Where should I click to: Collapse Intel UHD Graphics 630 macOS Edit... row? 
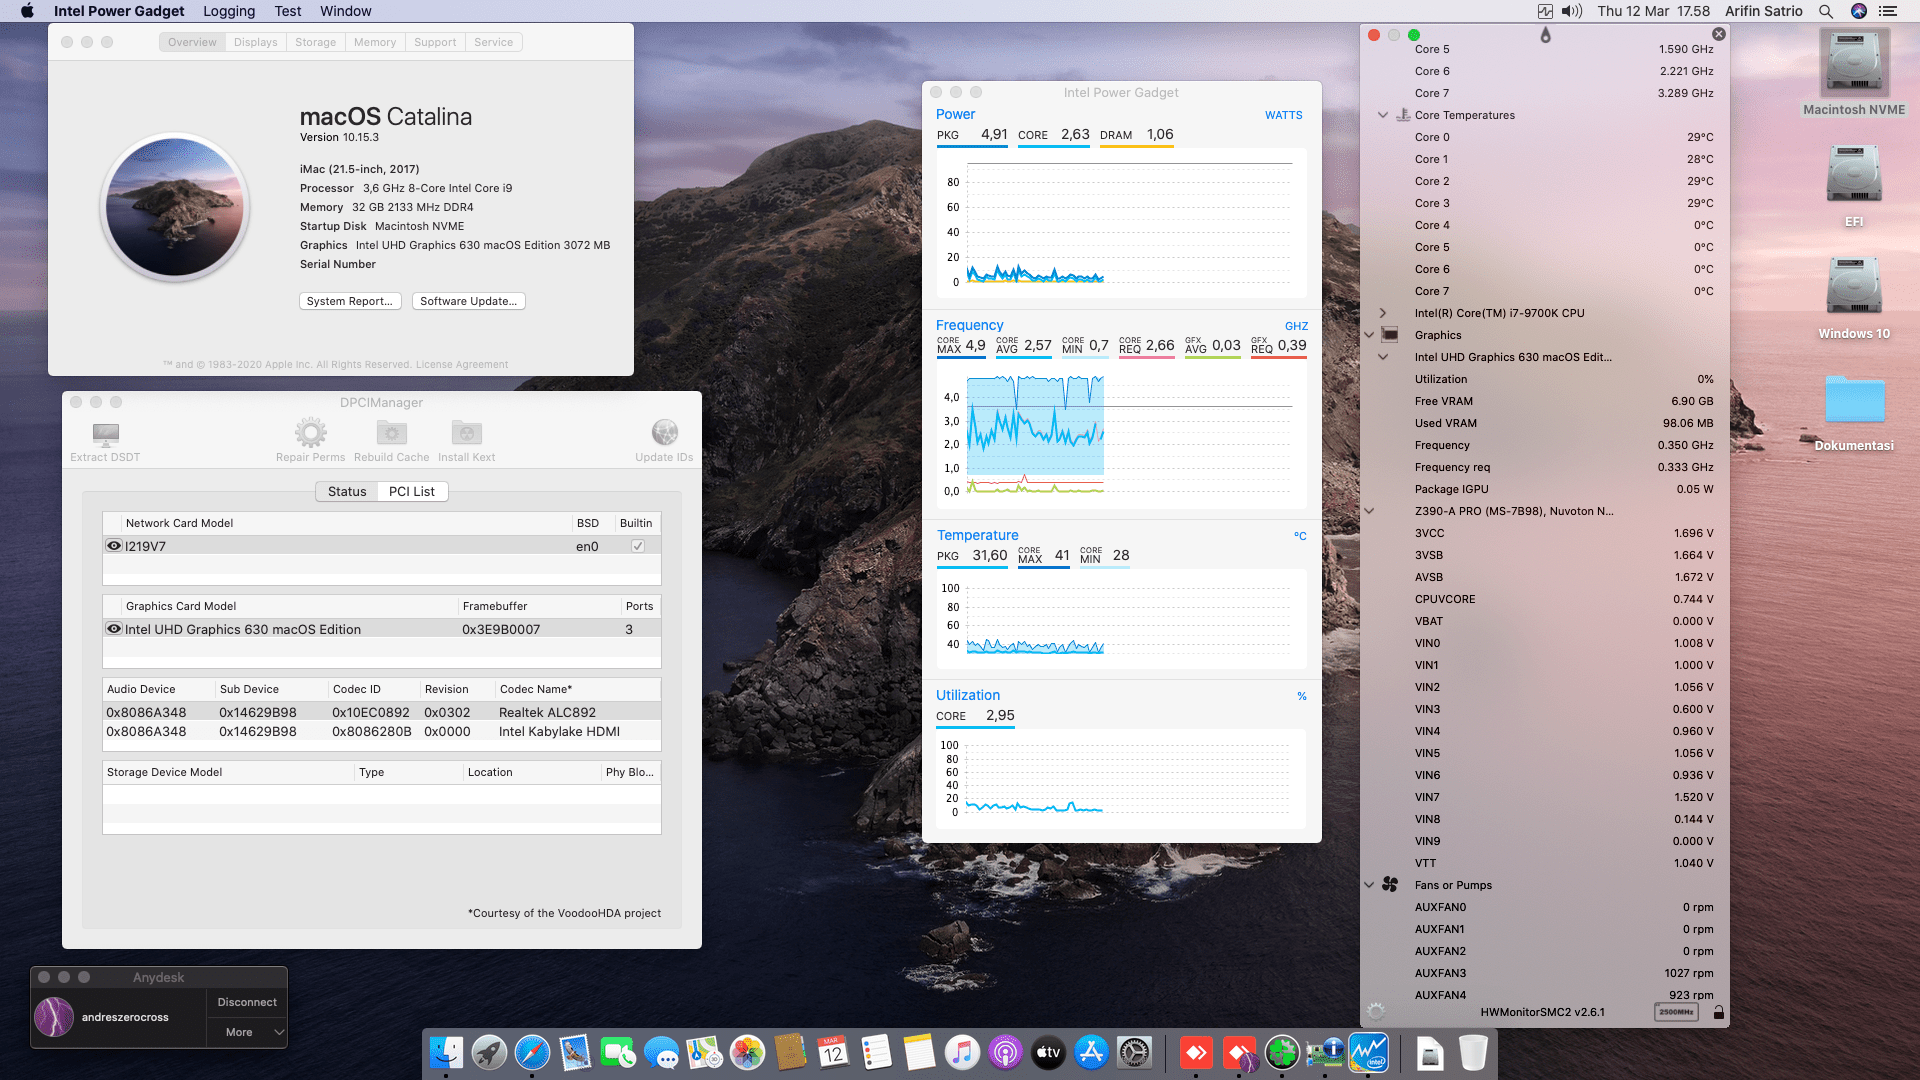(x=1383, y=357)
